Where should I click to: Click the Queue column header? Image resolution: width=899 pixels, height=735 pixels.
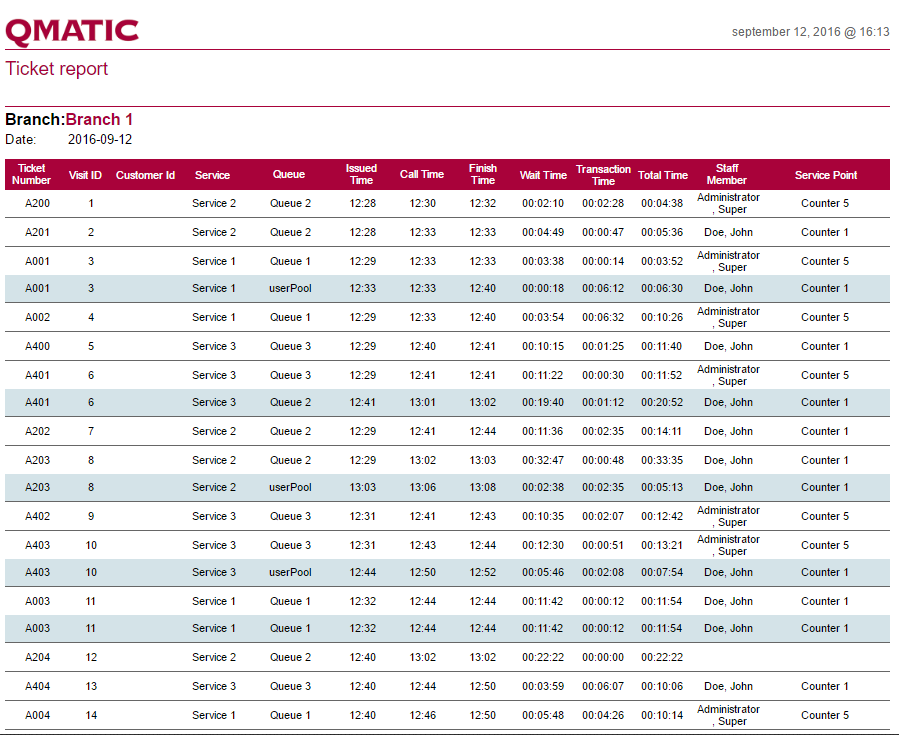(x=289, y=175)
